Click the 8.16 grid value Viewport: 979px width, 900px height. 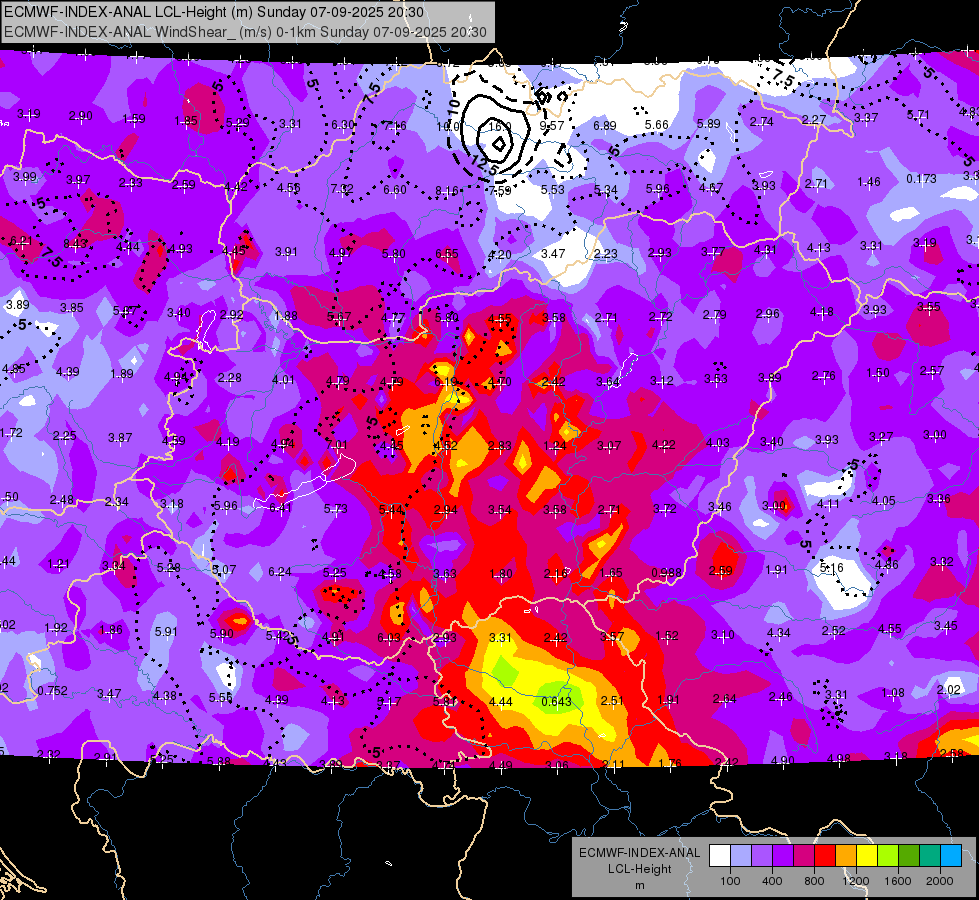coord(447,190)
